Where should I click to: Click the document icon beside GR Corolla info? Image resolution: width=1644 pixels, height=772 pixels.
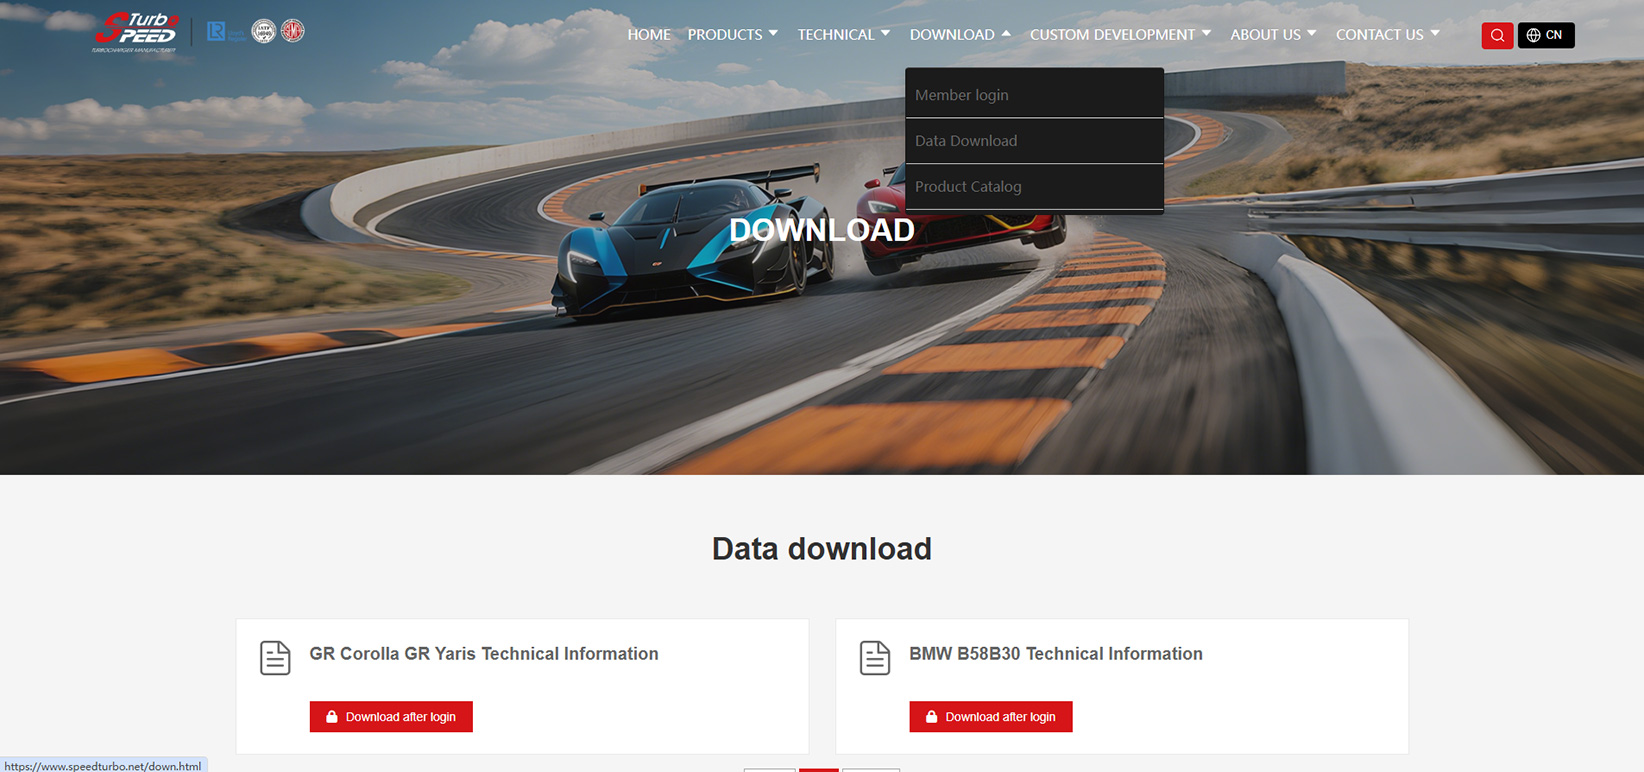click(275, 658)
